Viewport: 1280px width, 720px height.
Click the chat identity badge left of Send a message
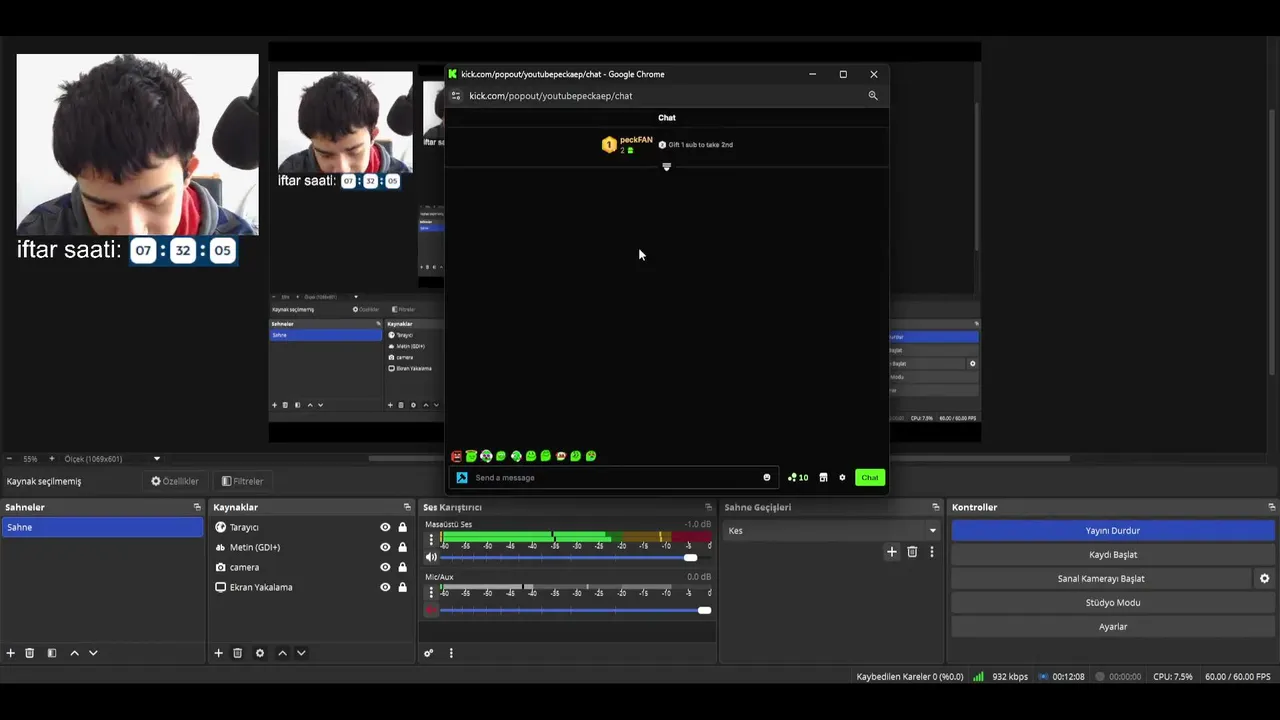(x=462, y=477)
